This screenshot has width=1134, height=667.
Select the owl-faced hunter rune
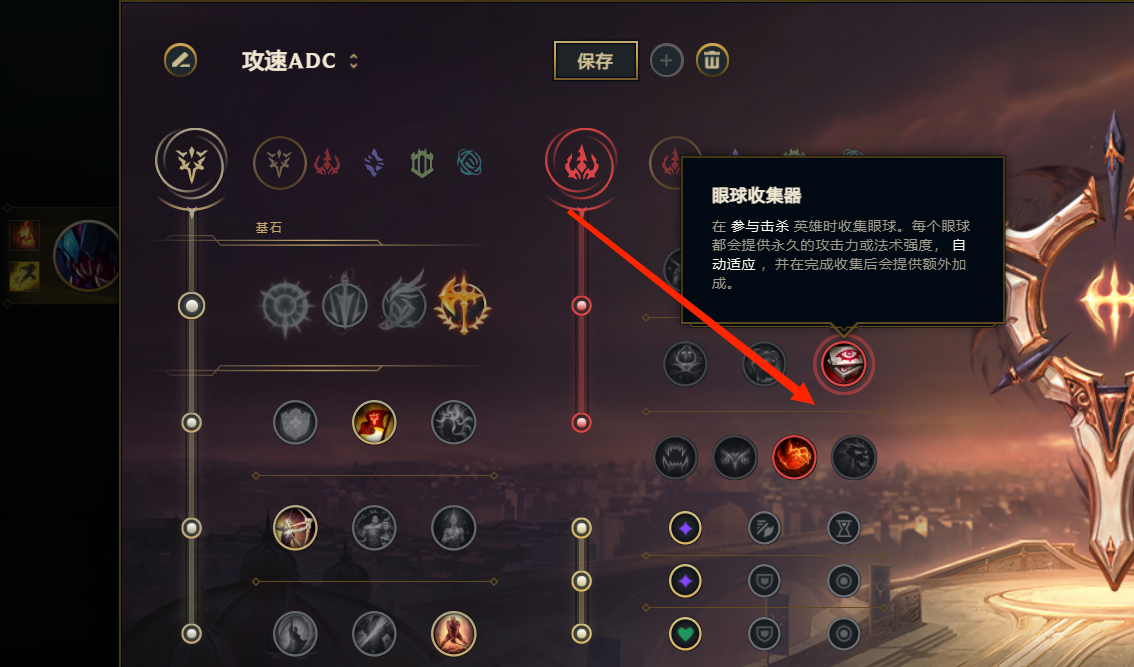pos(735,457)
